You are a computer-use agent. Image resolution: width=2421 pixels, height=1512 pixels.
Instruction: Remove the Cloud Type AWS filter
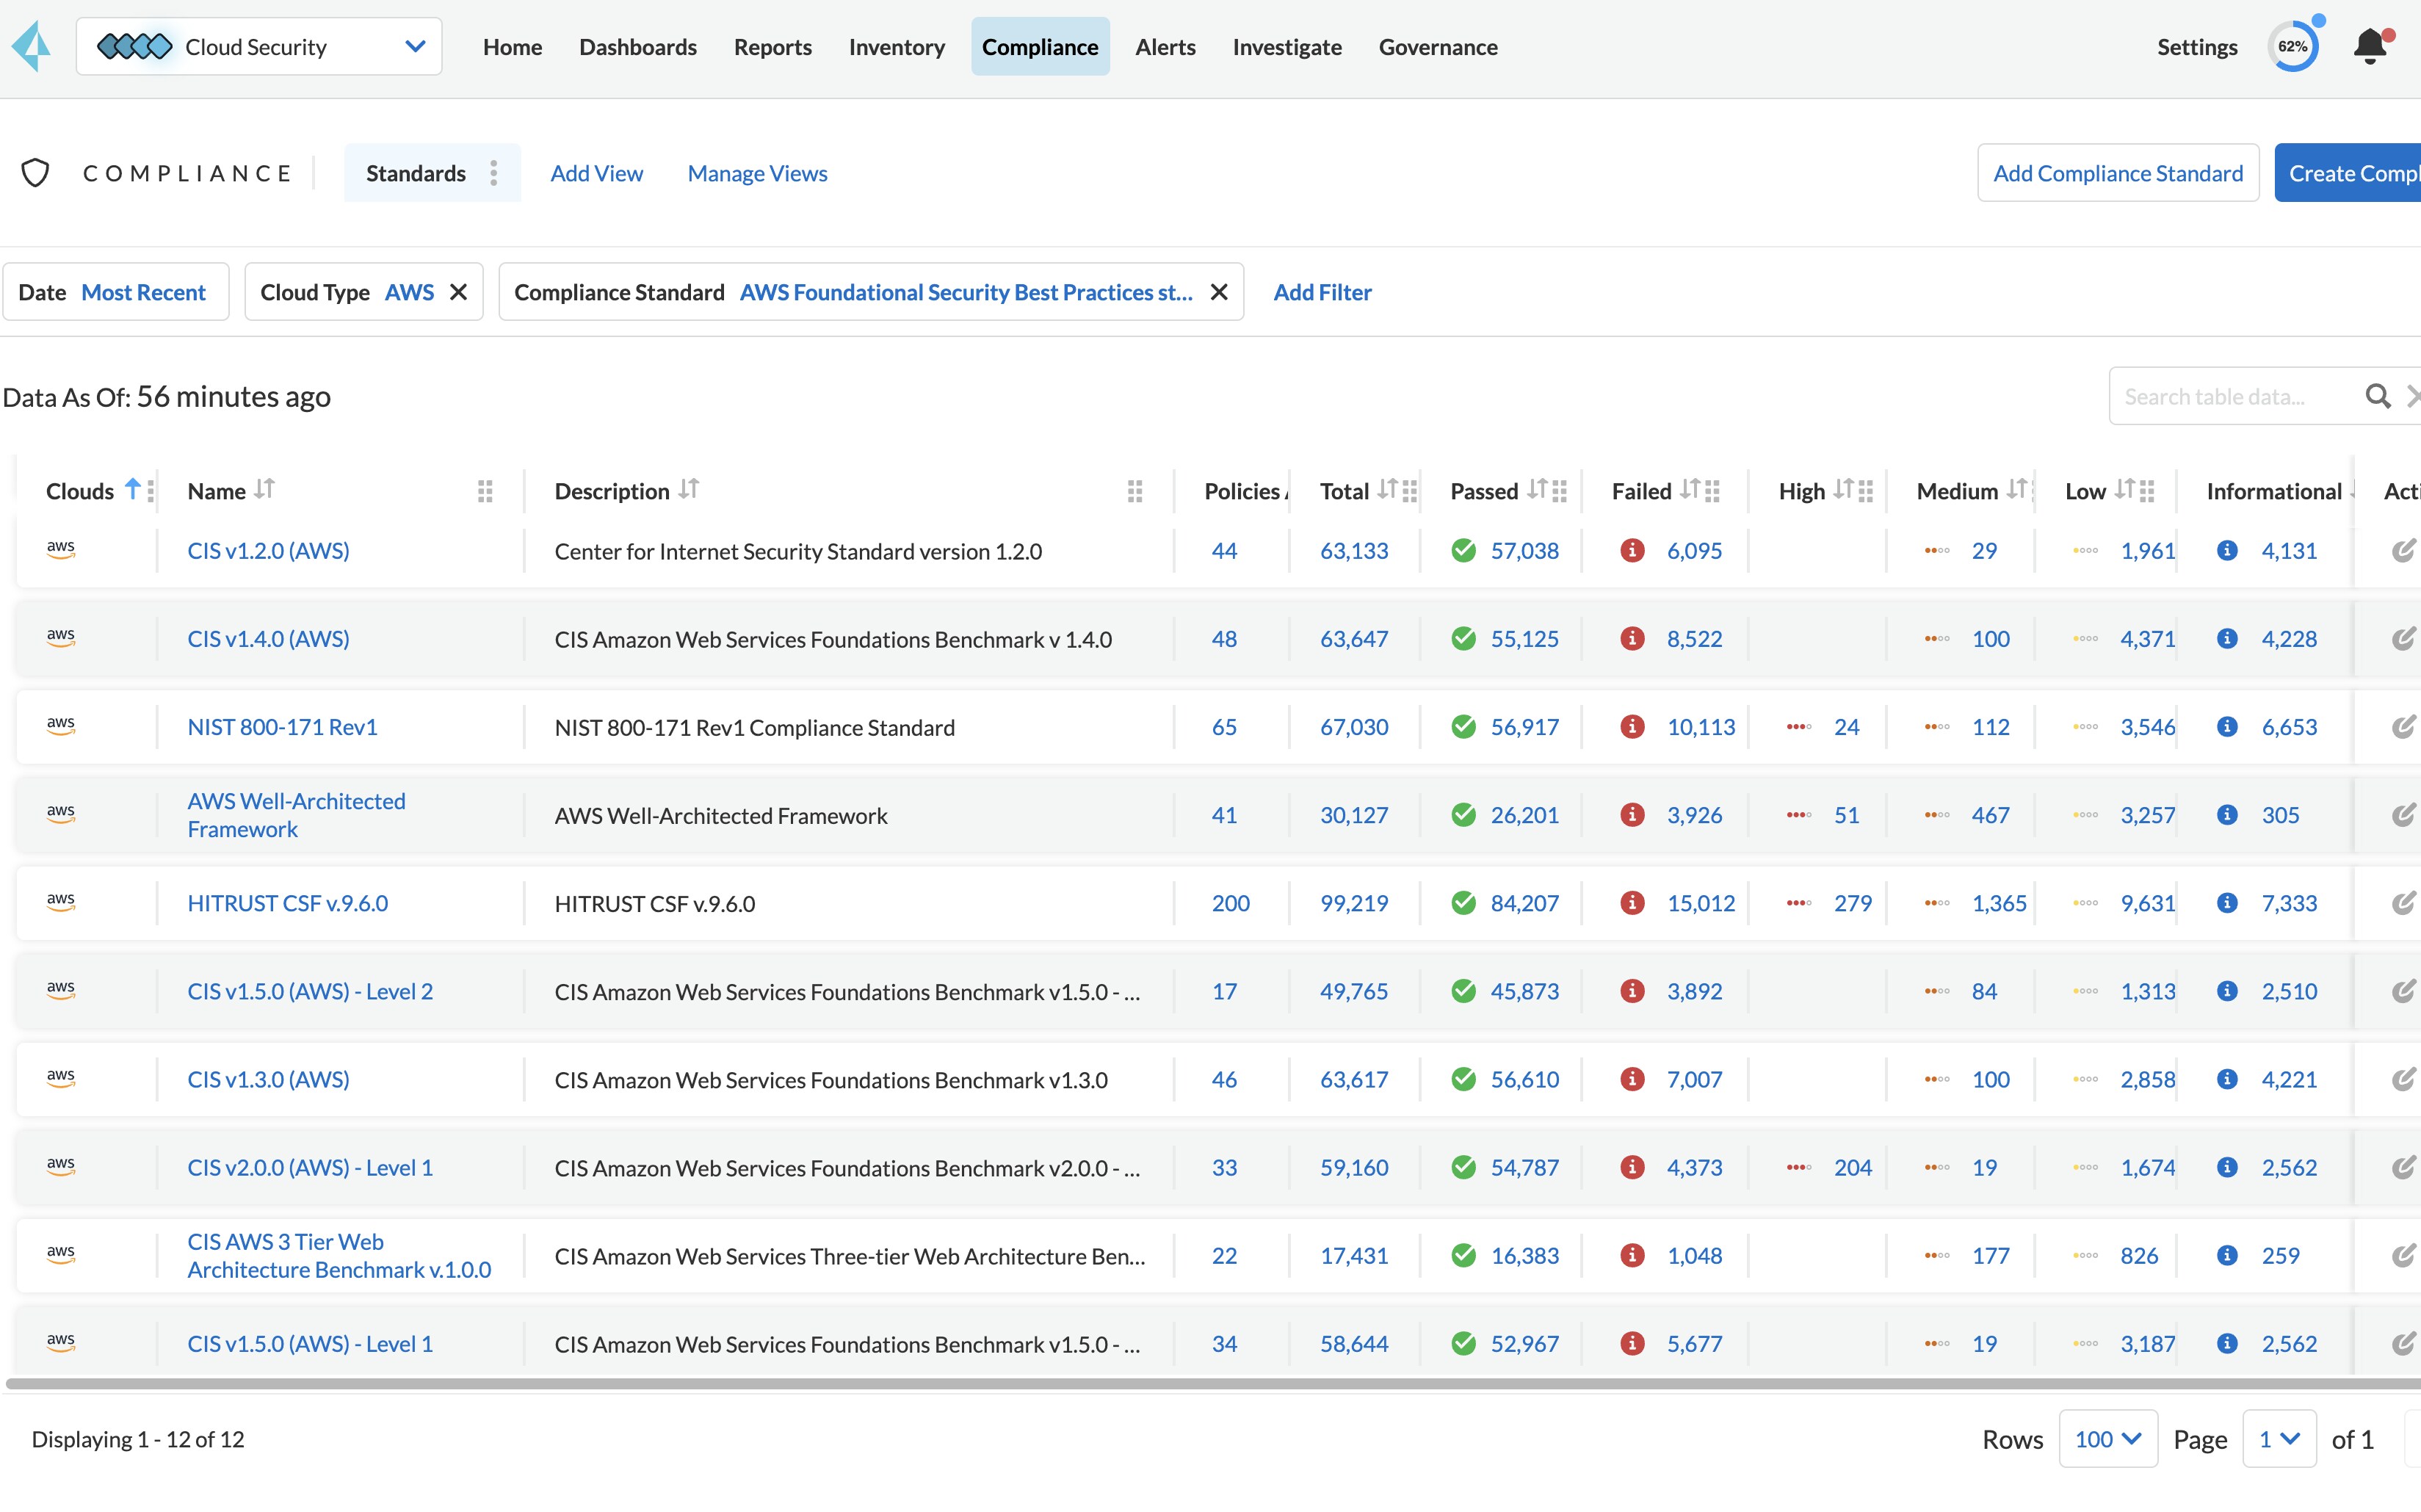[458, 292]
